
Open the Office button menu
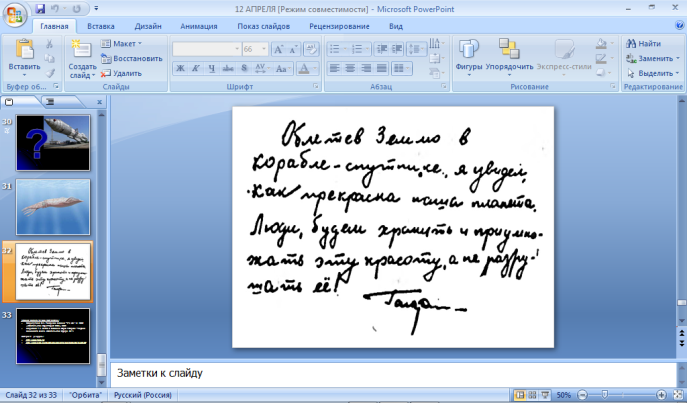coord(14,14)
